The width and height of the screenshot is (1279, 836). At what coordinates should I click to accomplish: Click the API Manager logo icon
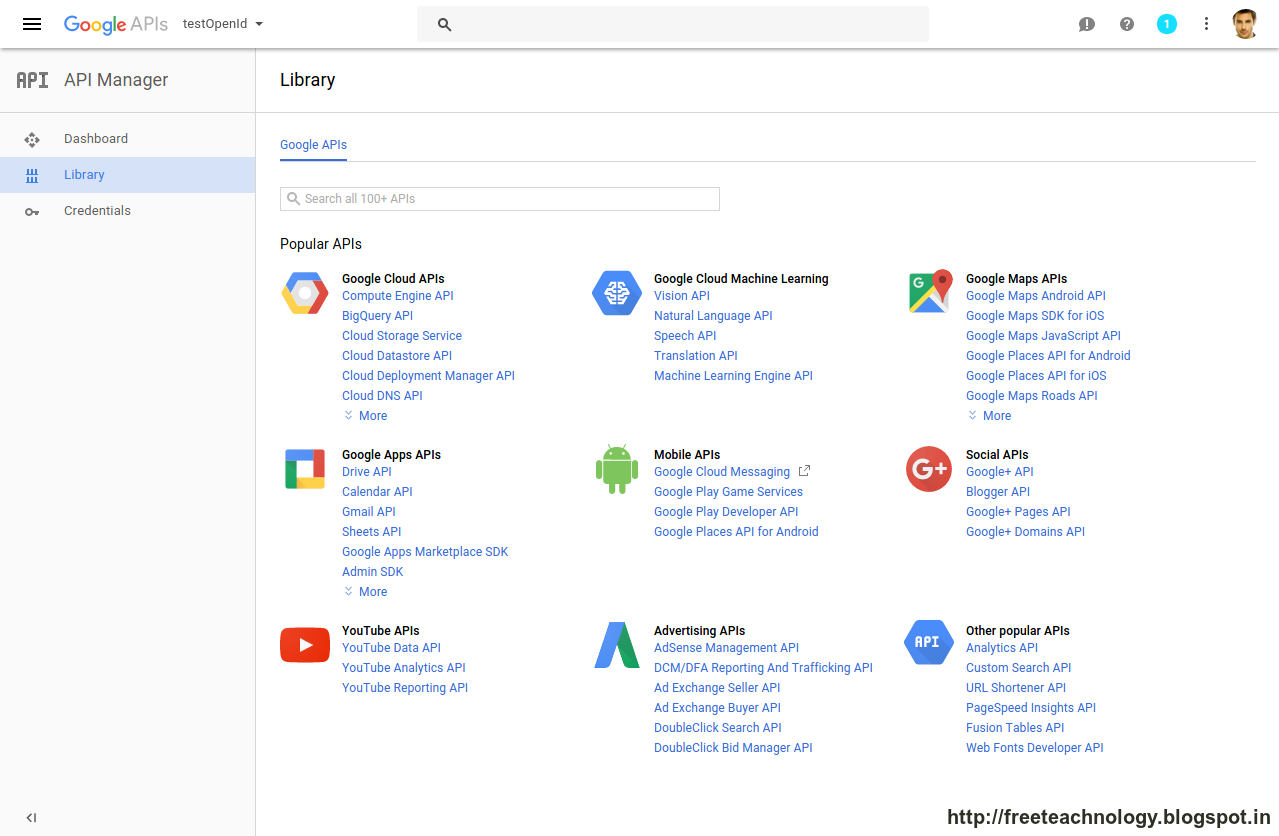[32, 80]
